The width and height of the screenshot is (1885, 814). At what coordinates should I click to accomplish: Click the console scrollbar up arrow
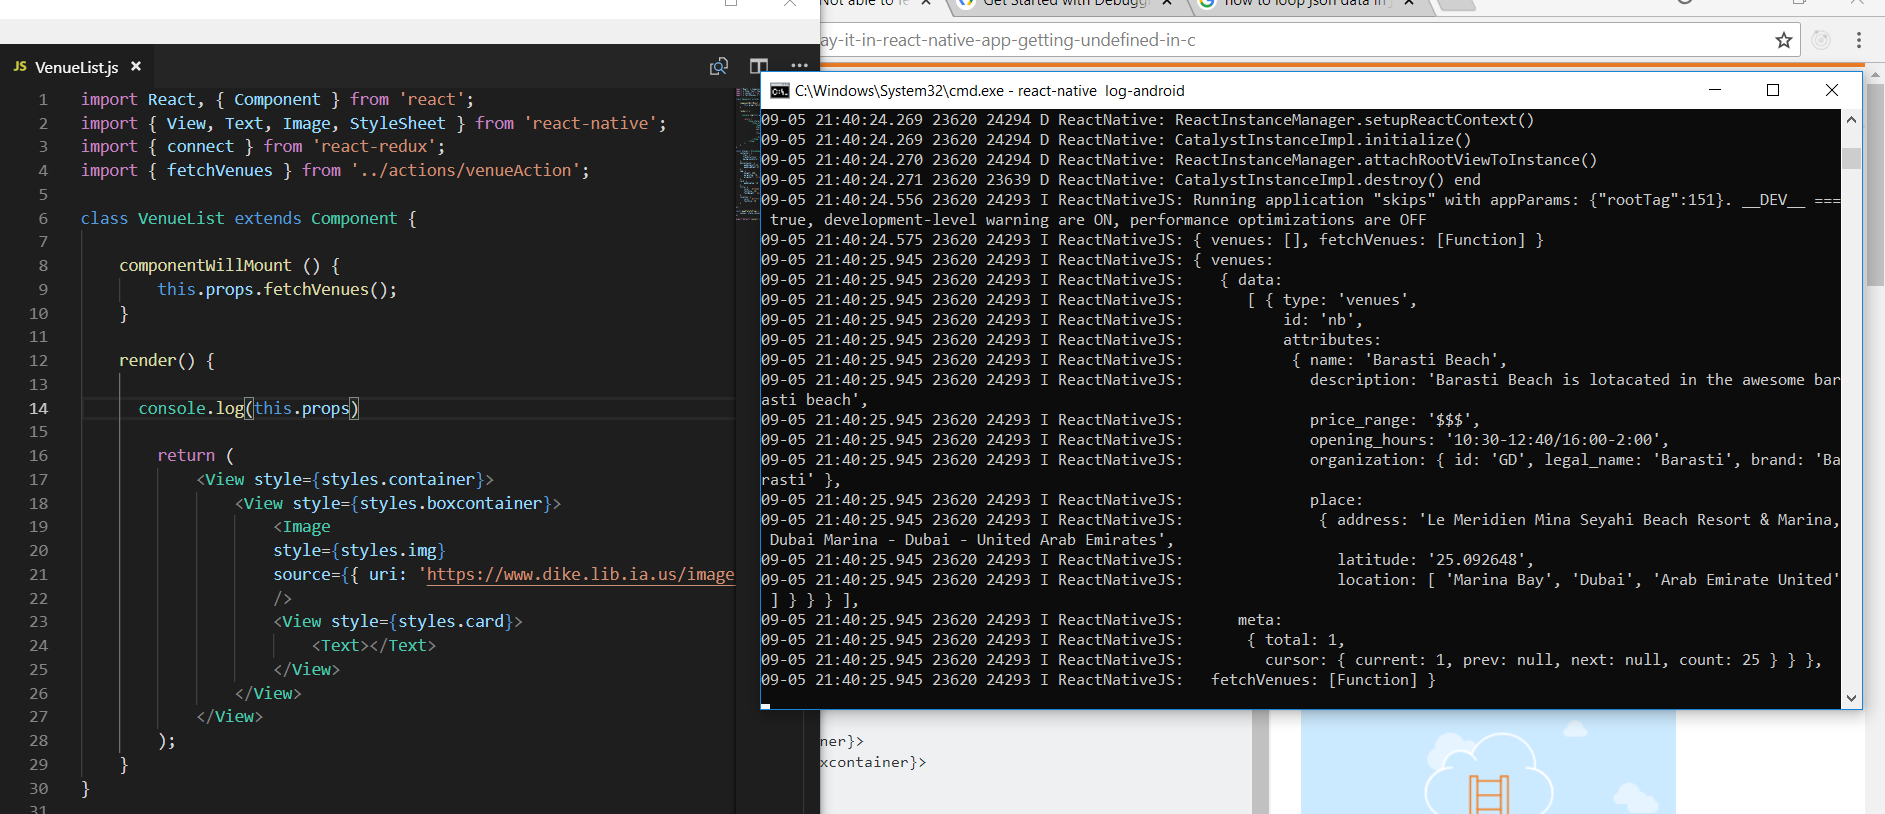coord(1851,119)
